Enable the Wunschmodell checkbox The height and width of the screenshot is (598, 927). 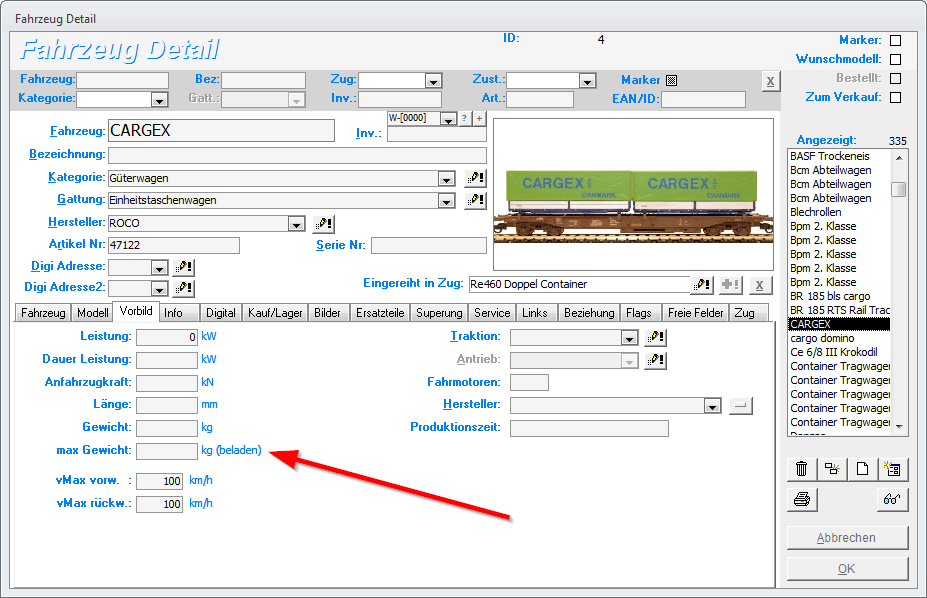click(x=896, y=59)
